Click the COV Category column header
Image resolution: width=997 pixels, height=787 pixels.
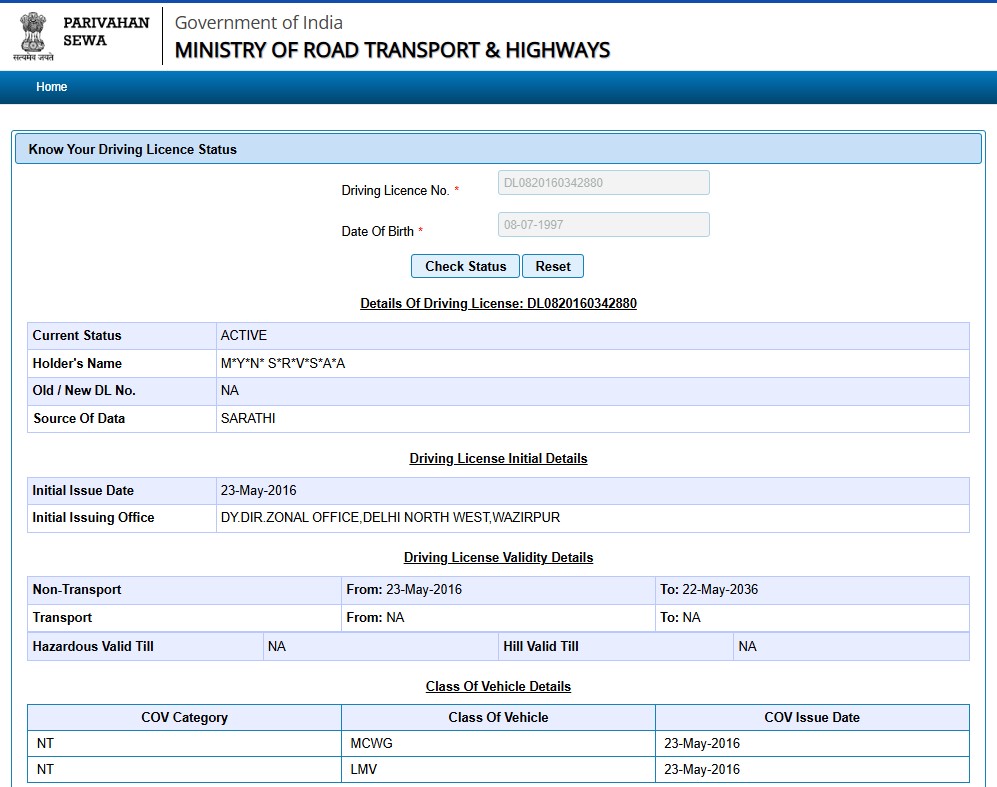tap(184, 717)
